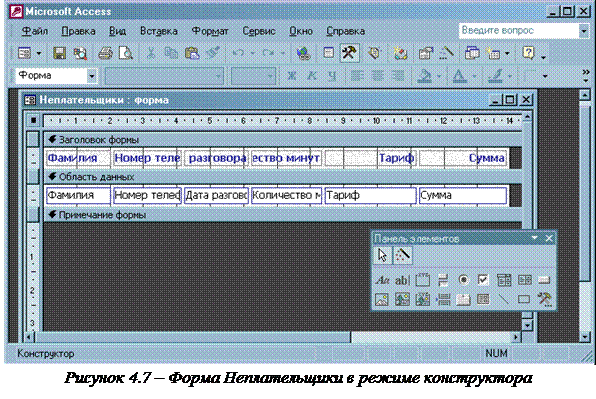Click the line color pen swatch
Screen dimensions: 596x399
[x=495, y=76]
